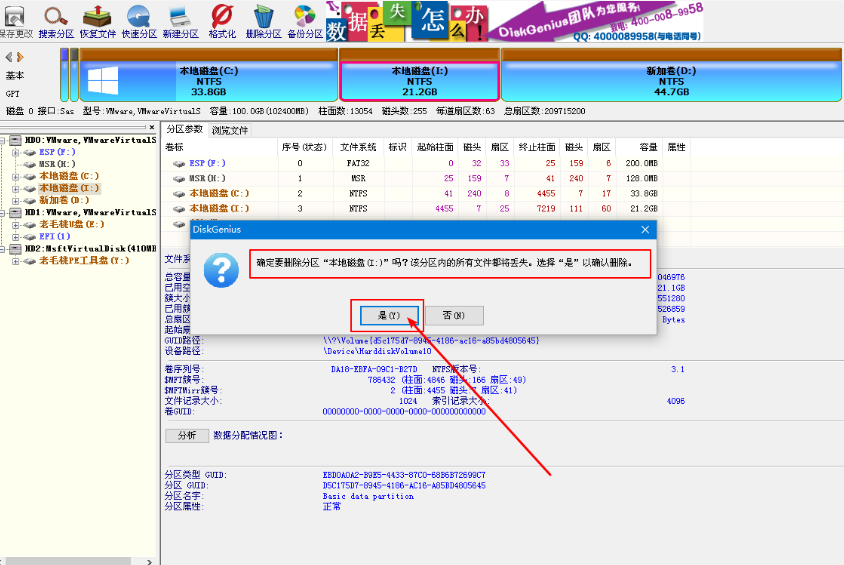This screenshot has height=565, width=844.
Task: Close the left disk tree panel
Action: coord(152,128)
